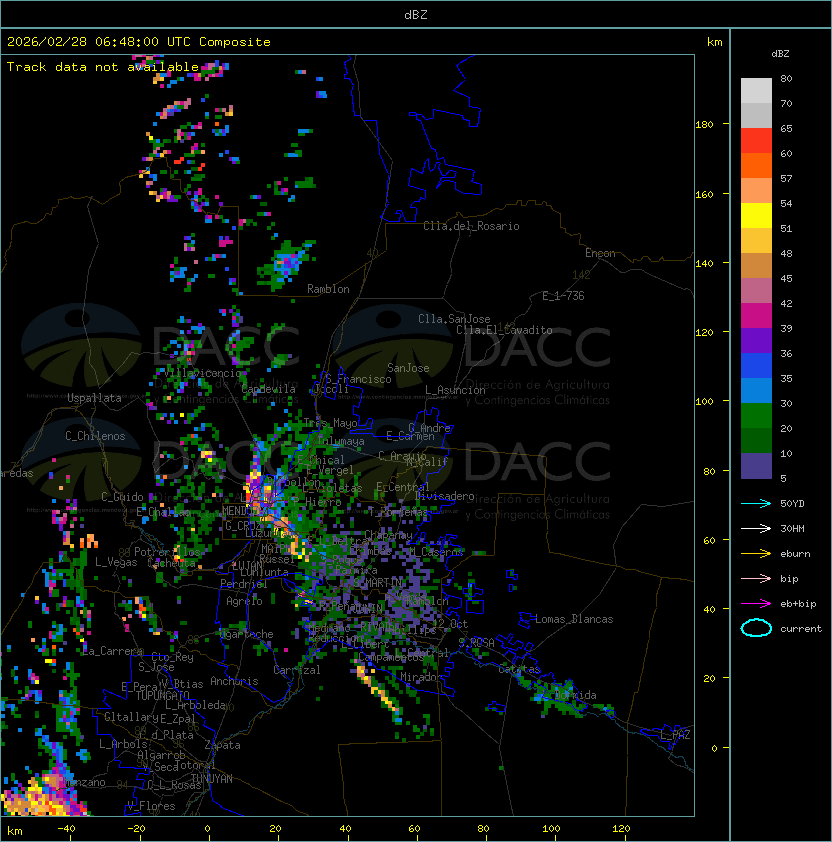Click the cyan 'current' ellipse legend icon

coord(756,628)
